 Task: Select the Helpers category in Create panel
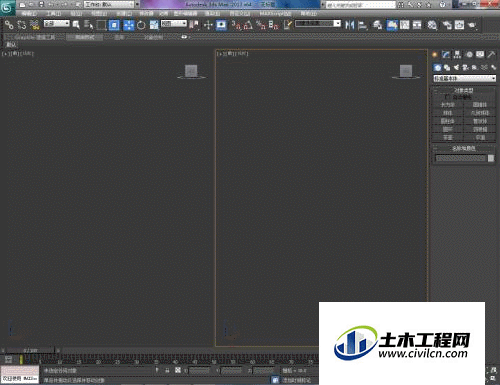pos(475,68)
